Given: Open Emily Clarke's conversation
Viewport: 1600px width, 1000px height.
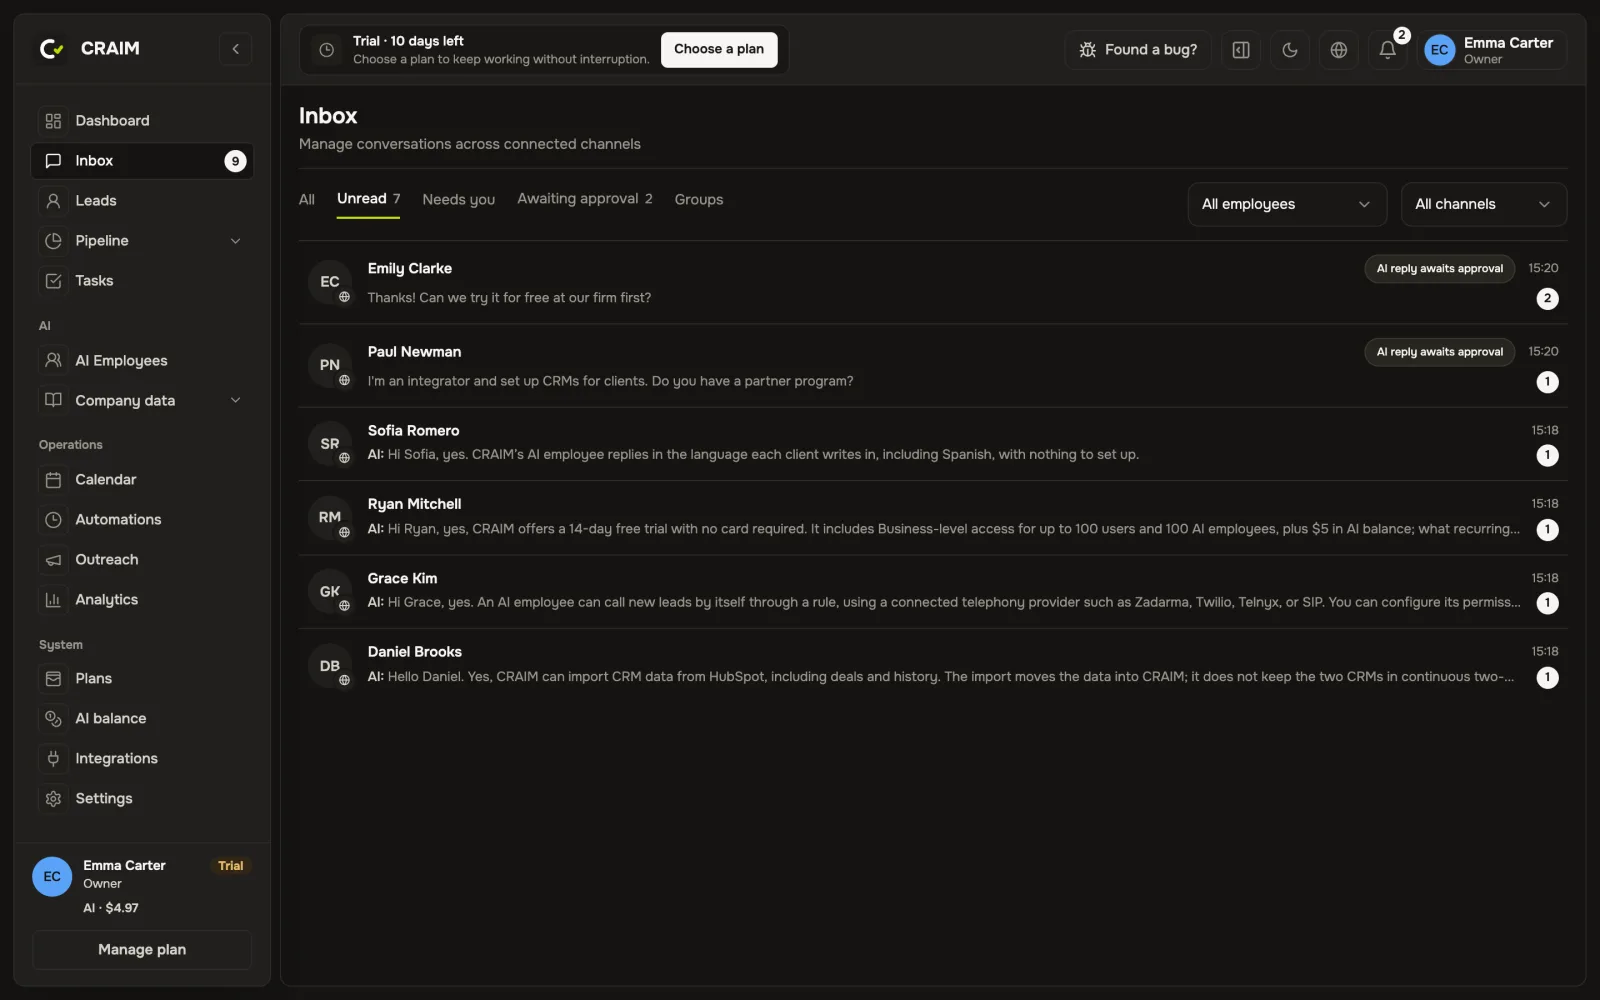Looking at the screenshot, I should (x=932, y=283).
